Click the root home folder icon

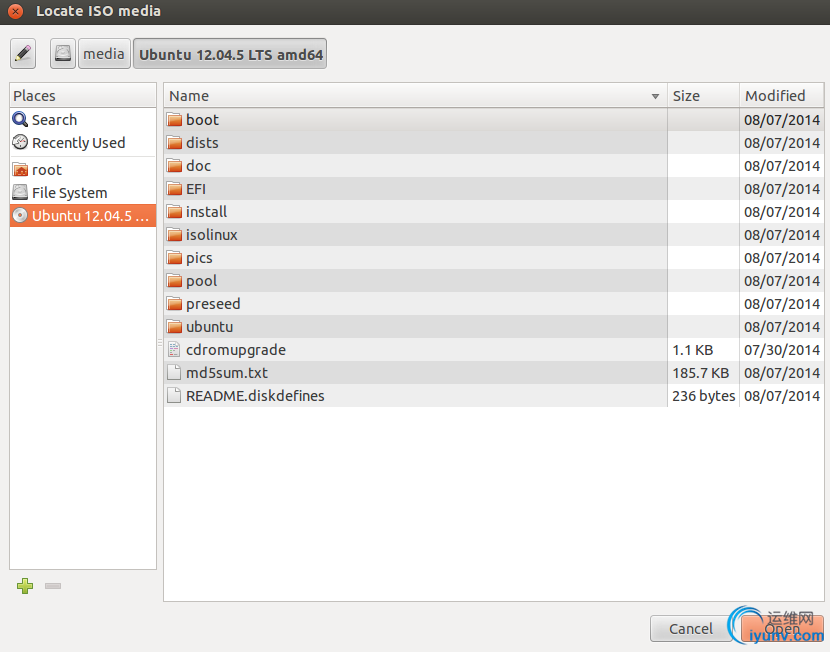pyautogui.click(x=20, y=170)
